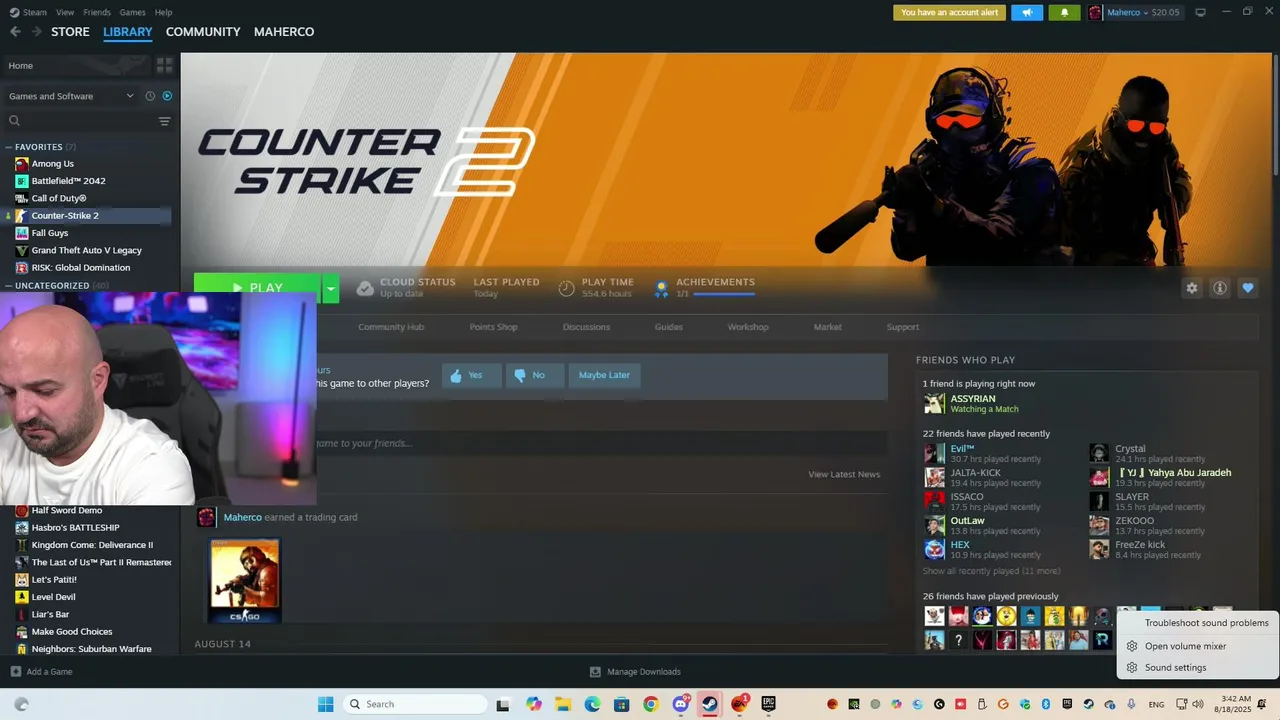Click ASSYRIAN friend avatar
Viewport: 1280px width, 720px height.
934,404
